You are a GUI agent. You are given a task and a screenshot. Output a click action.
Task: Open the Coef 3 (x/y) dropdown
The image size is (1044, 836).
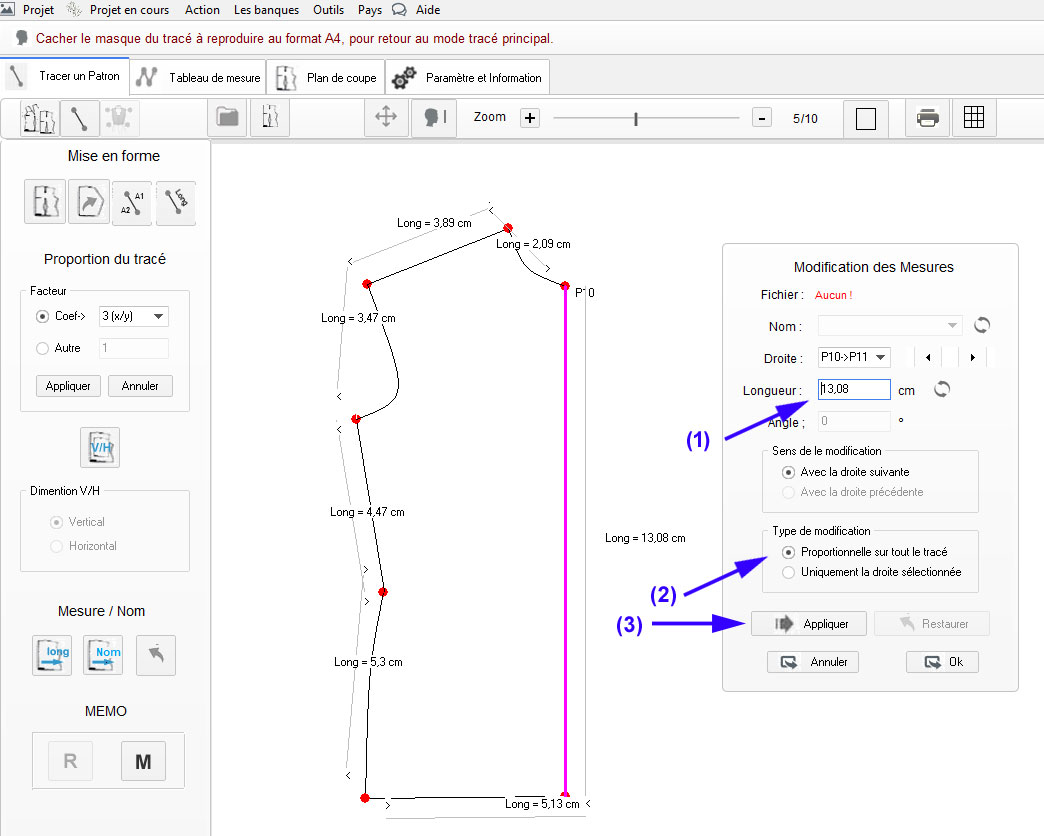(134, 317)
